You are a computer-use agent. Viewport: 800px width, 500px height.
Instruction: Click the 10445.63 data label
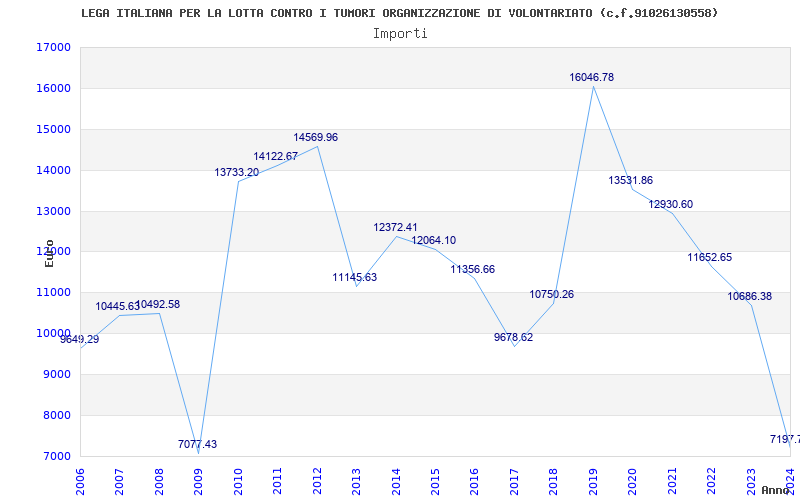[117, 307]
